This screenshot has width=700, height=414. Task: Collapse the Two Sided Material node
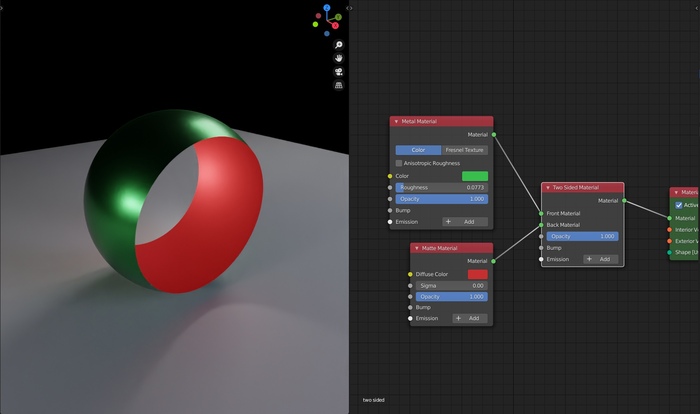click(548, 187)
